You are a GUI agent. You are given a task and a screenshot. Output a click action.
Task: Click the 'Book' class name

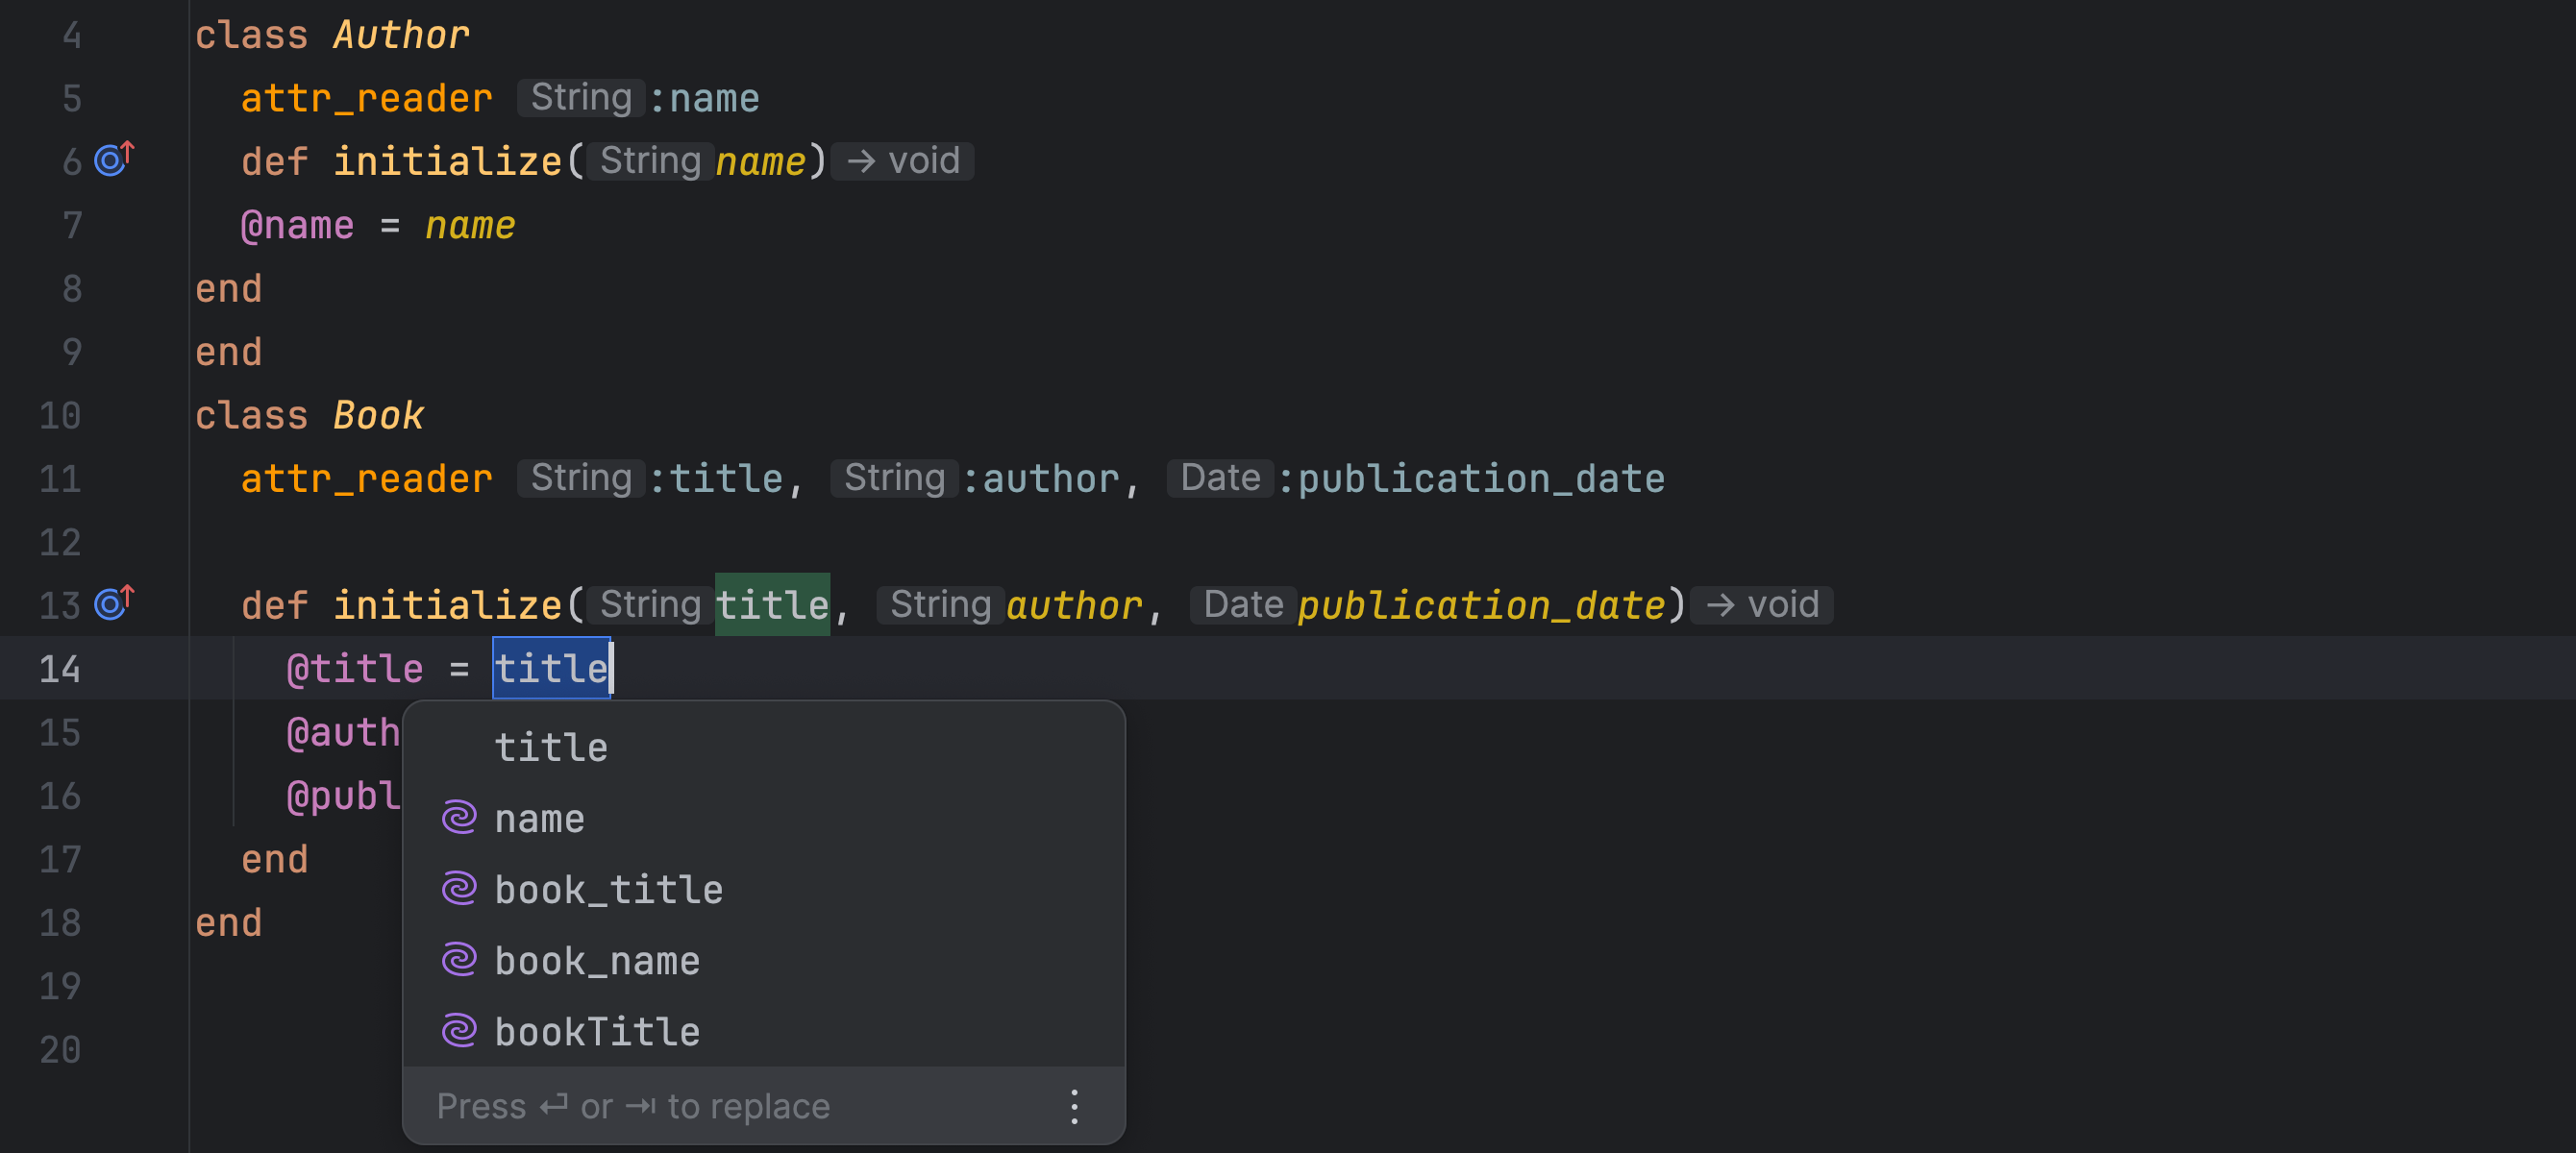(378, 415)
